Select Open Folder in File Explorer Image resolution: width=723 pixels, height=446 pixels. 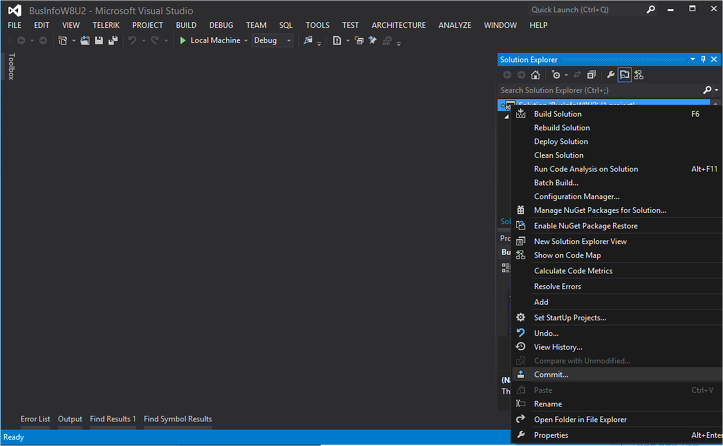tap(617, 419)
